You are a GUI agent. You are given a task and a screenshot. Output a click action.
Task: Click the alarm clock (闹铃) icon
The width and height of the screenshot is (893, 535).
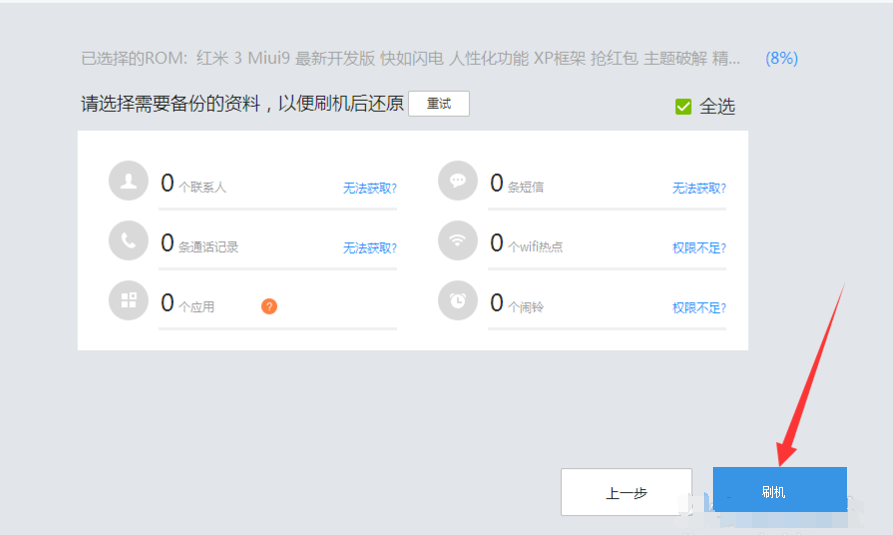458,300
